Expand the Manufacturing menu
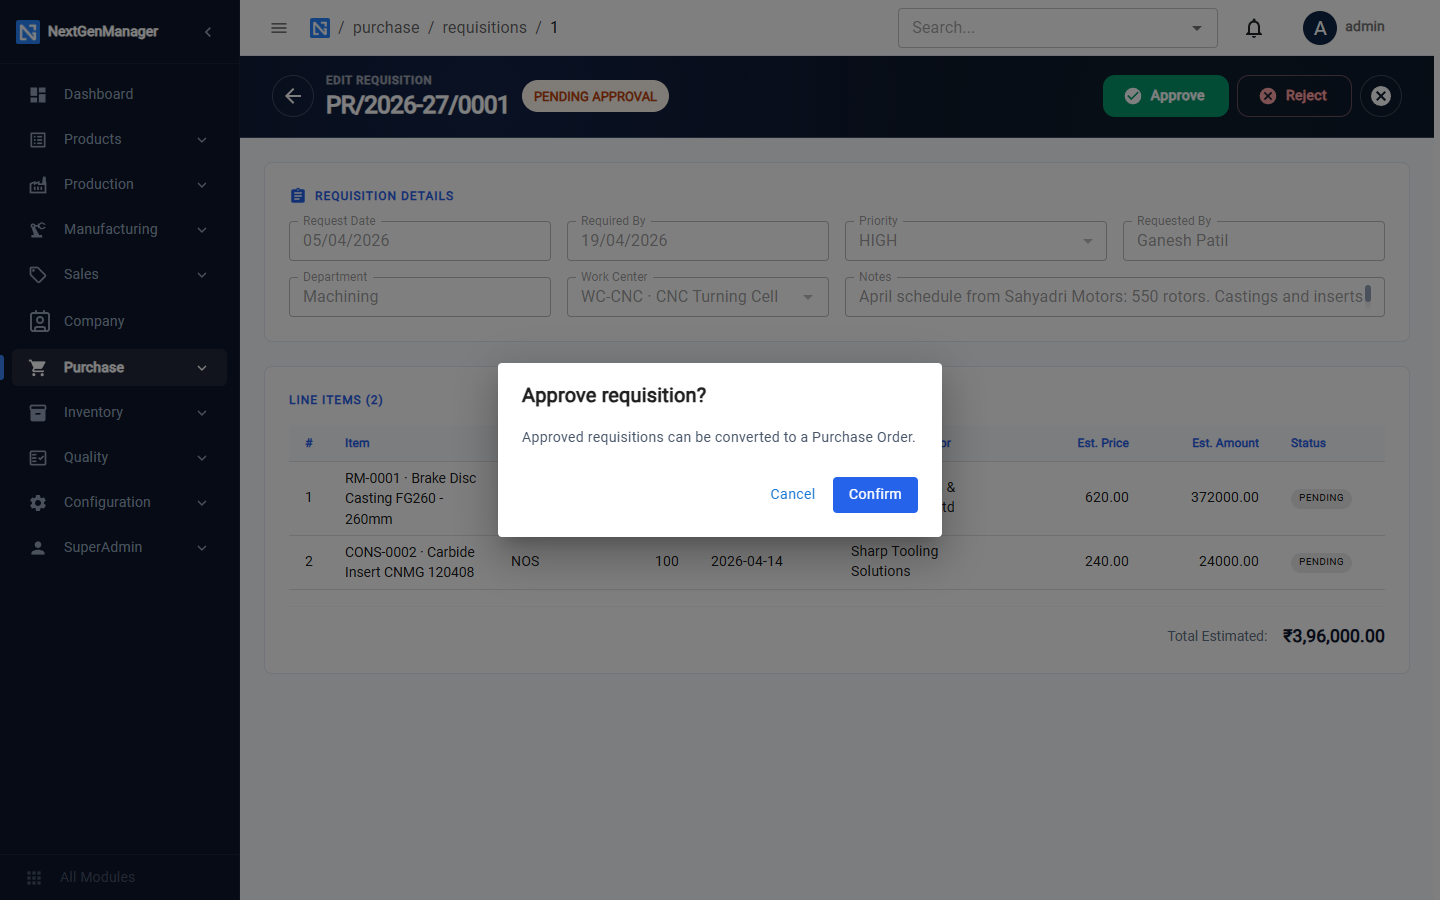The height and width of the screenshot is (900, 1440). point(202,230)
